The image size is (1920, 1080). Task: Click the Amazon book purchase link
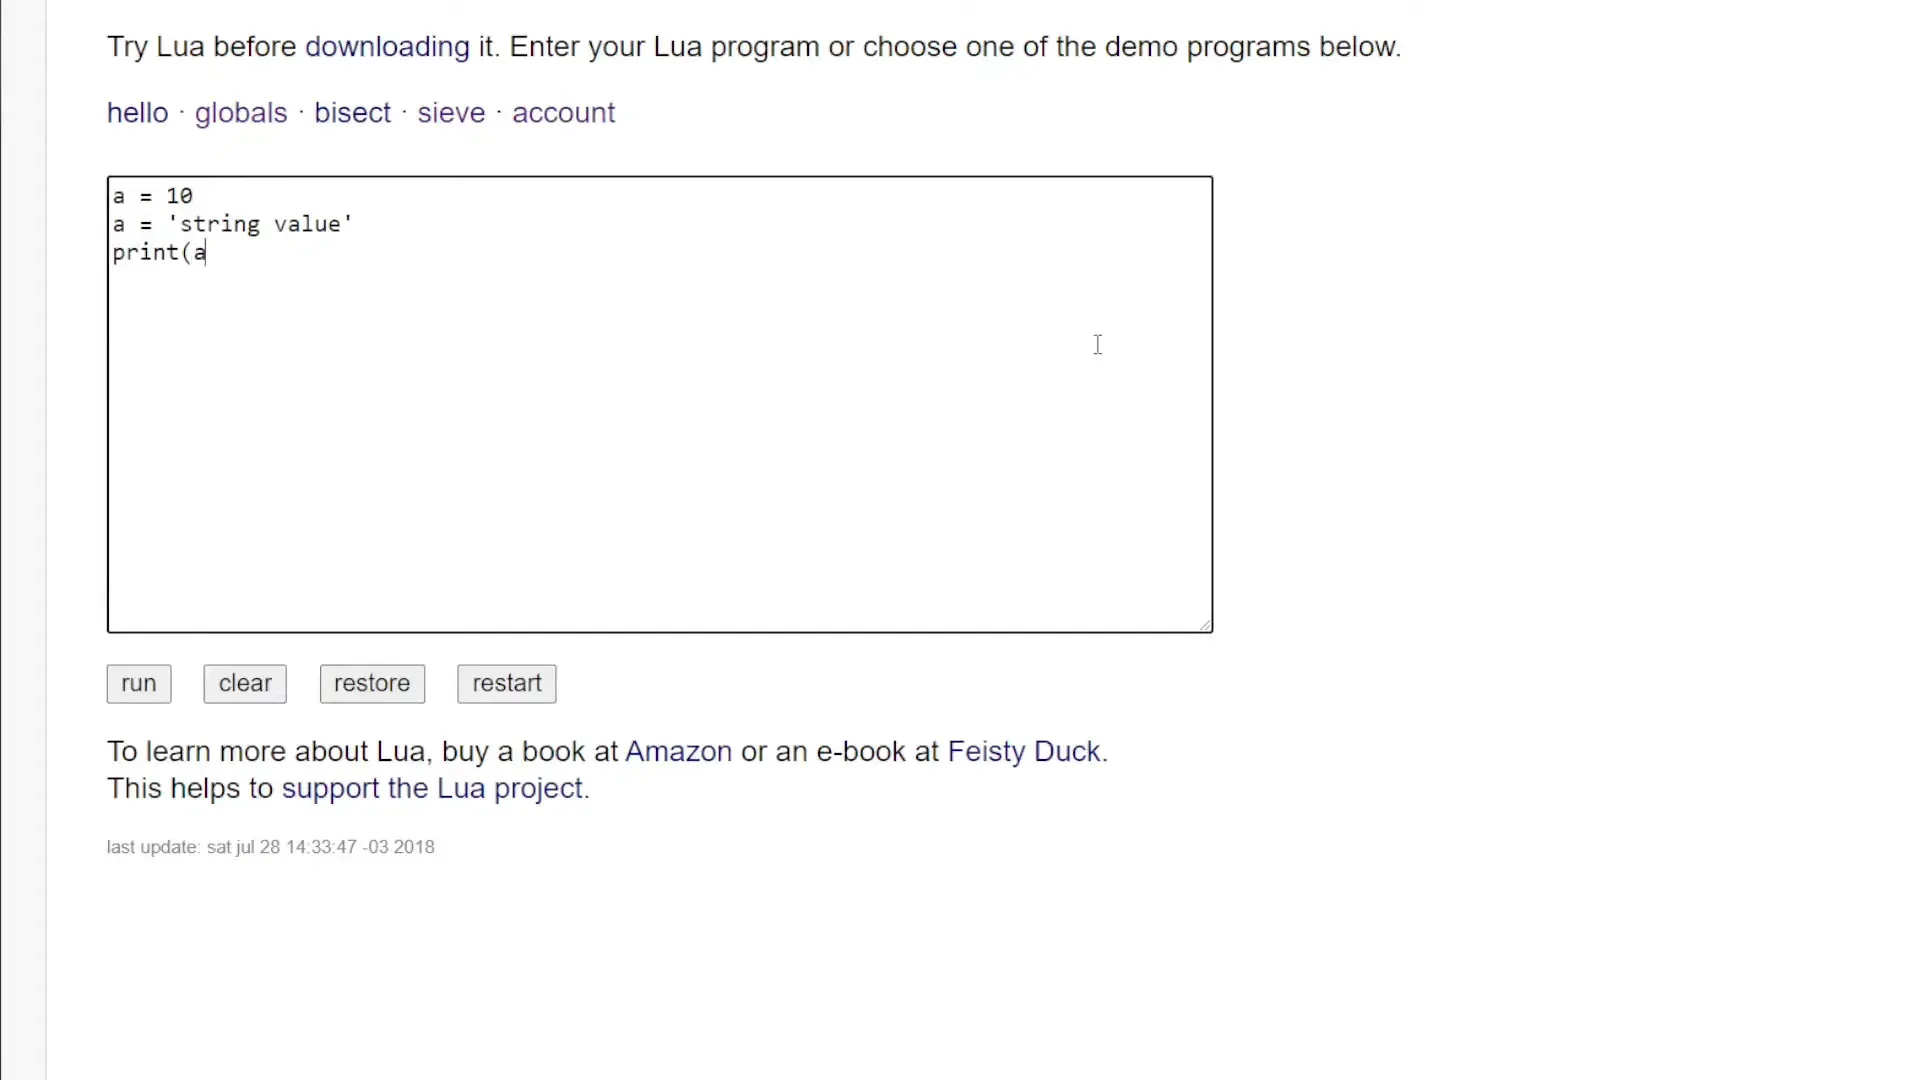point(678,750)
